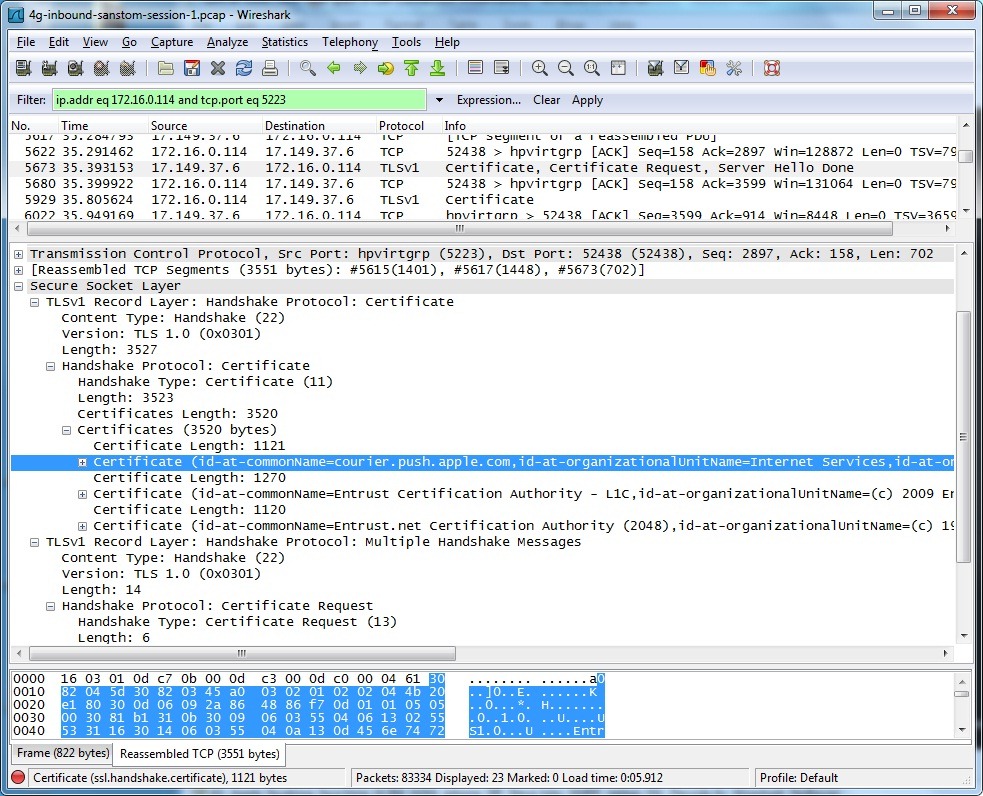Screen dimensions: 983x796
Task: Jump to the first packet
Action: point(412,68)
